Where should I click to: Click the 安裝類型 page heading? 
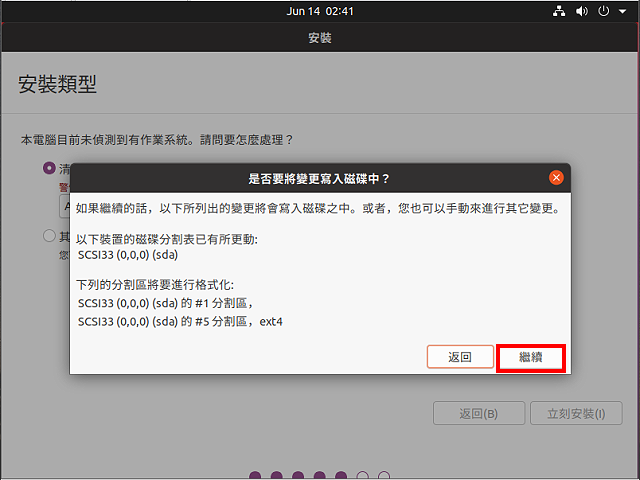coord(58,85)
